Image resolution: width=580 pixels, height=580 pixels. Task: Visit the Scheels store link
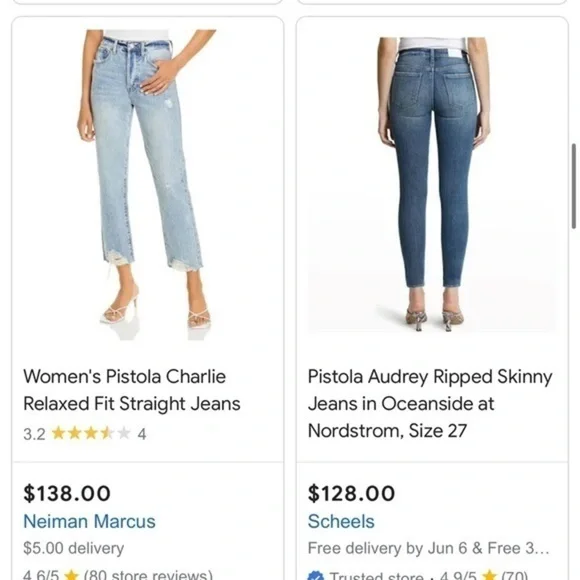341,521
